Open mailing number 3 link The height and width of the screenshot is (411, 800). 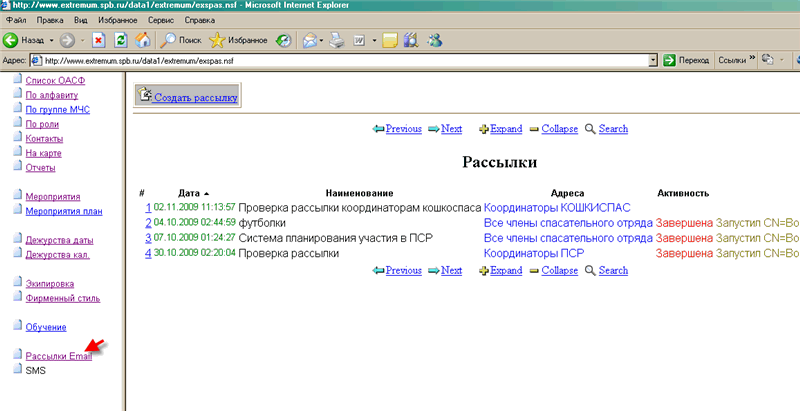point(148,238)
